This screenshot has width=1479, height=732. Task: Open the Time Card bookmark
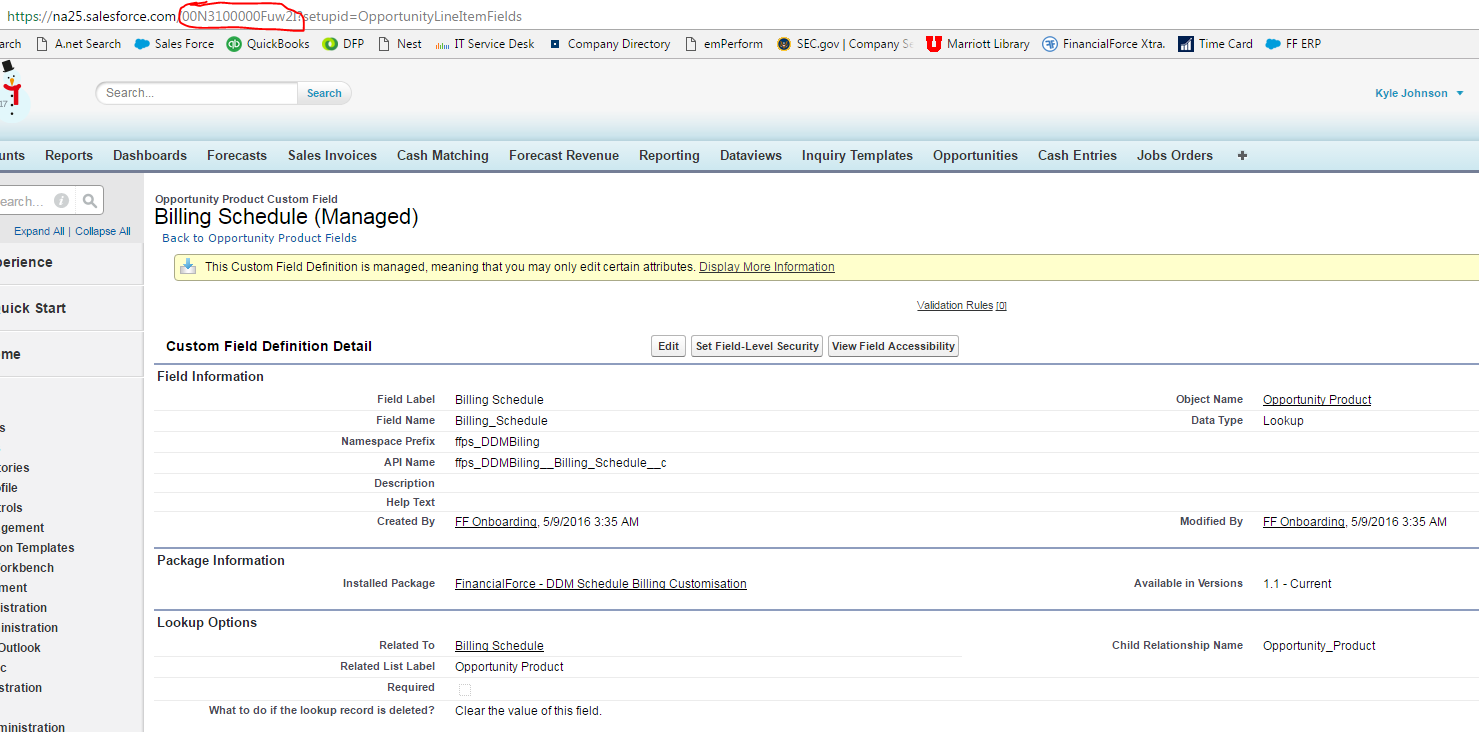pos(1225,44)
